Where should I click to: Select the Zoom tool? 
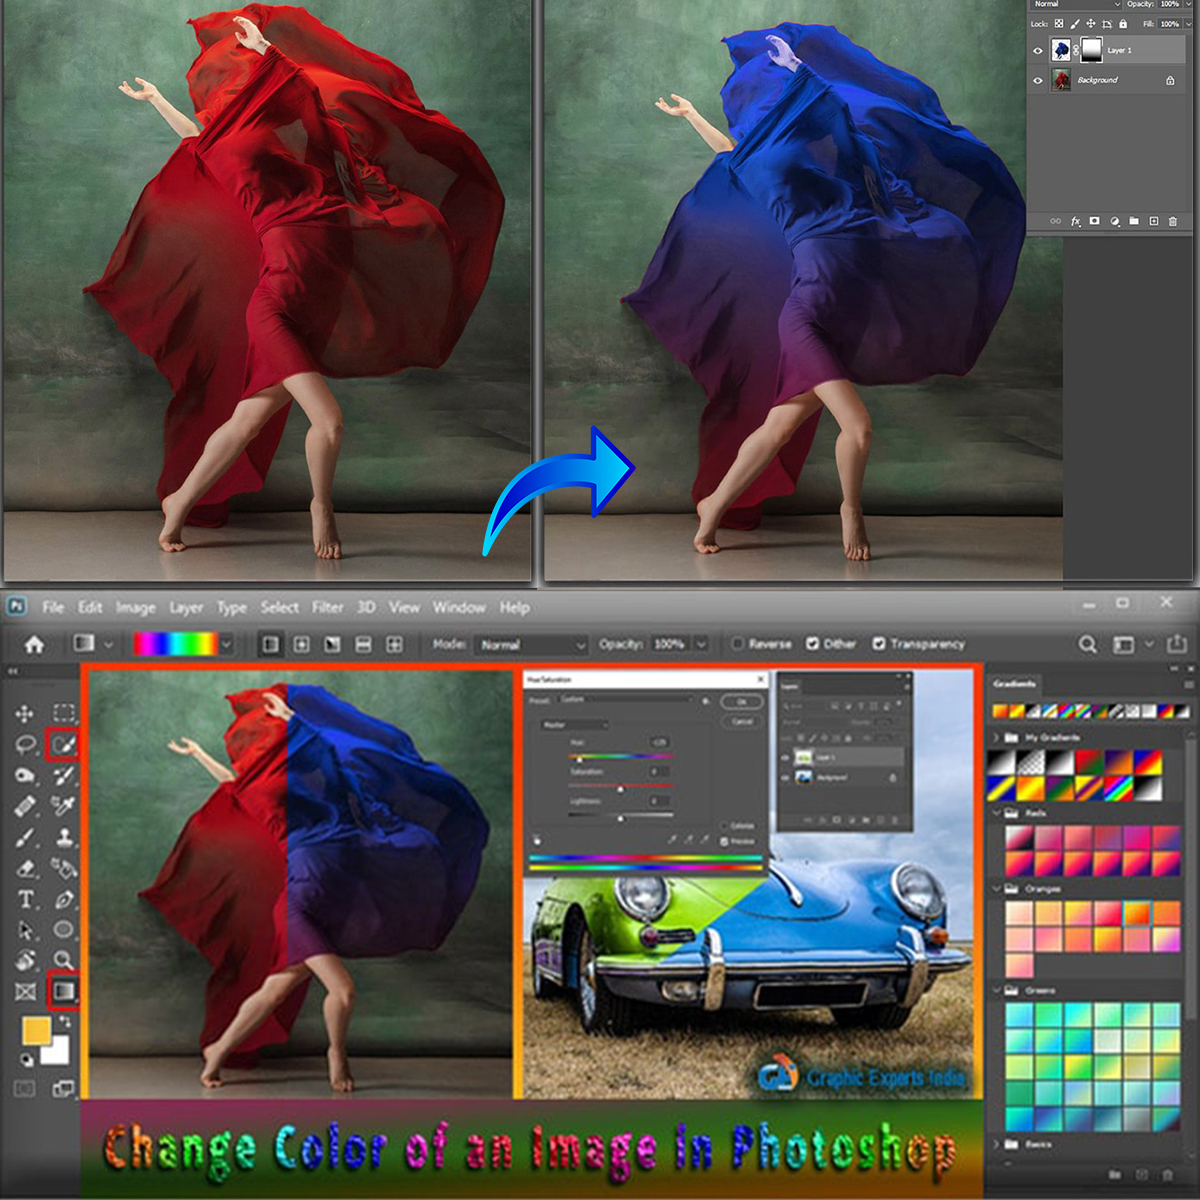point(65,957)
